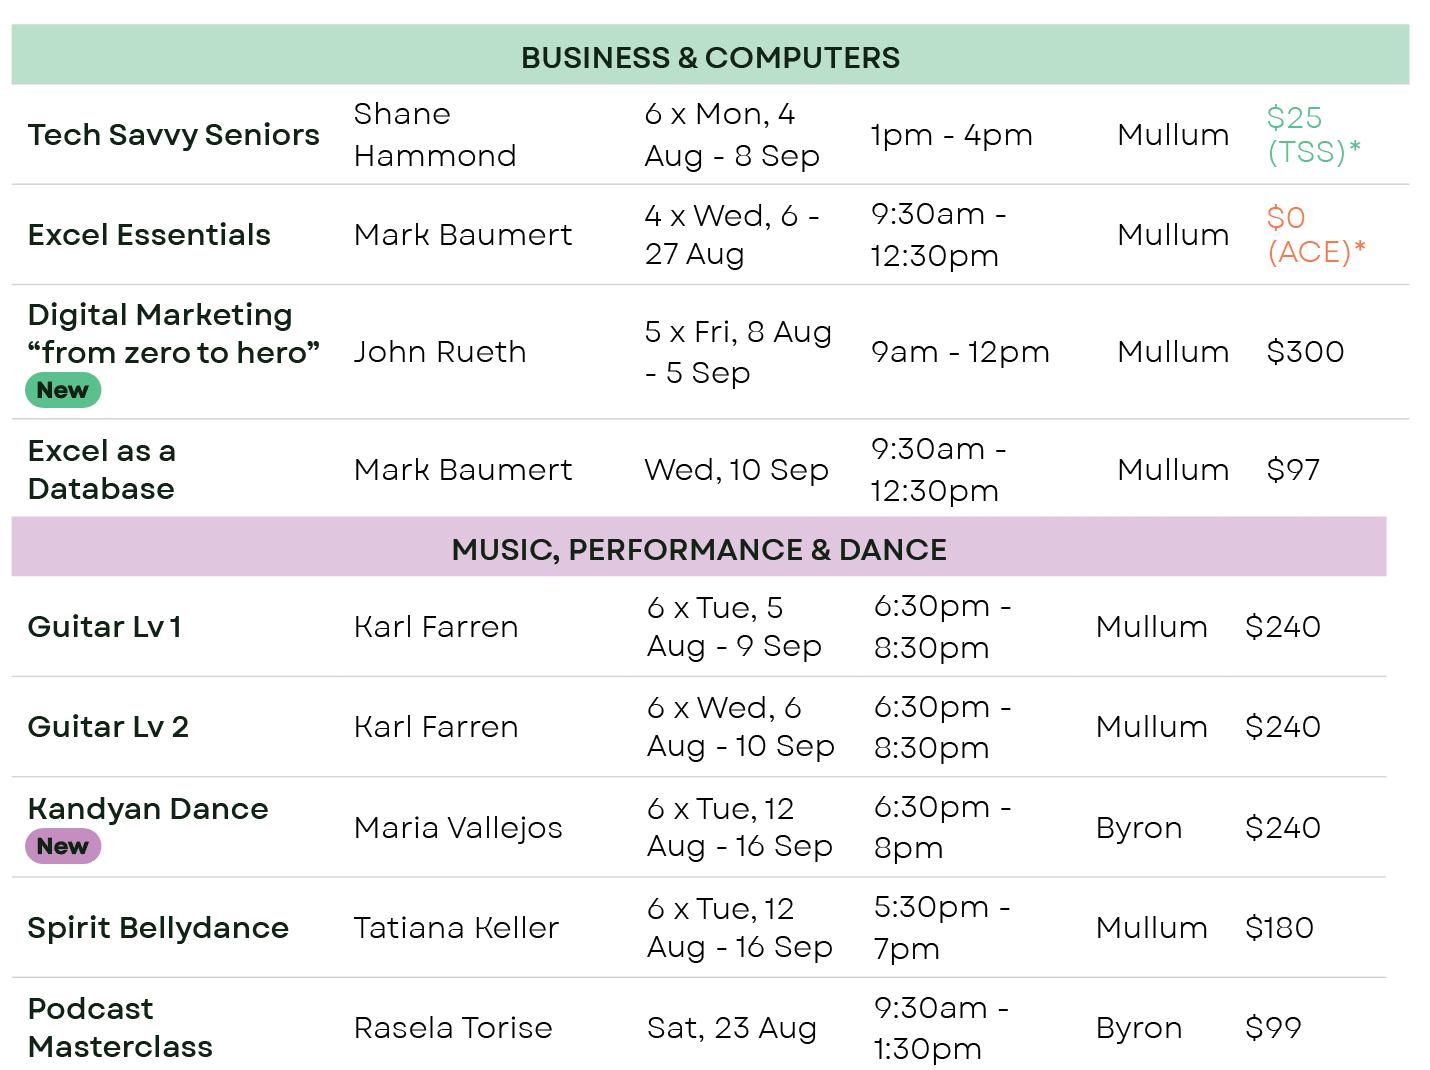The width and height of the screenshot is (1430, 1070).
Task: Open the Excel Essentials course
Action: [149, 235]
